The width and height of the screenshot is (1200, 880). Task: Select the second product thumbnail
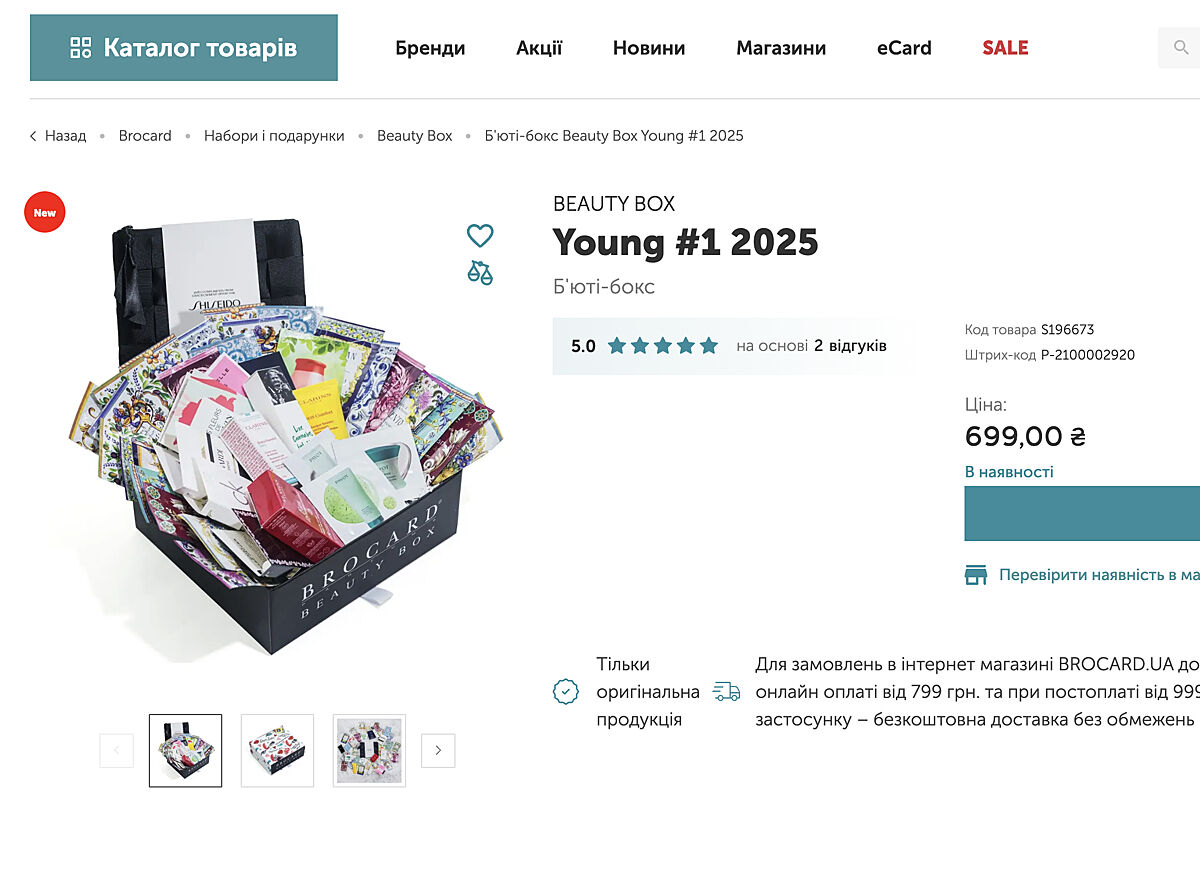pos(277,751)
